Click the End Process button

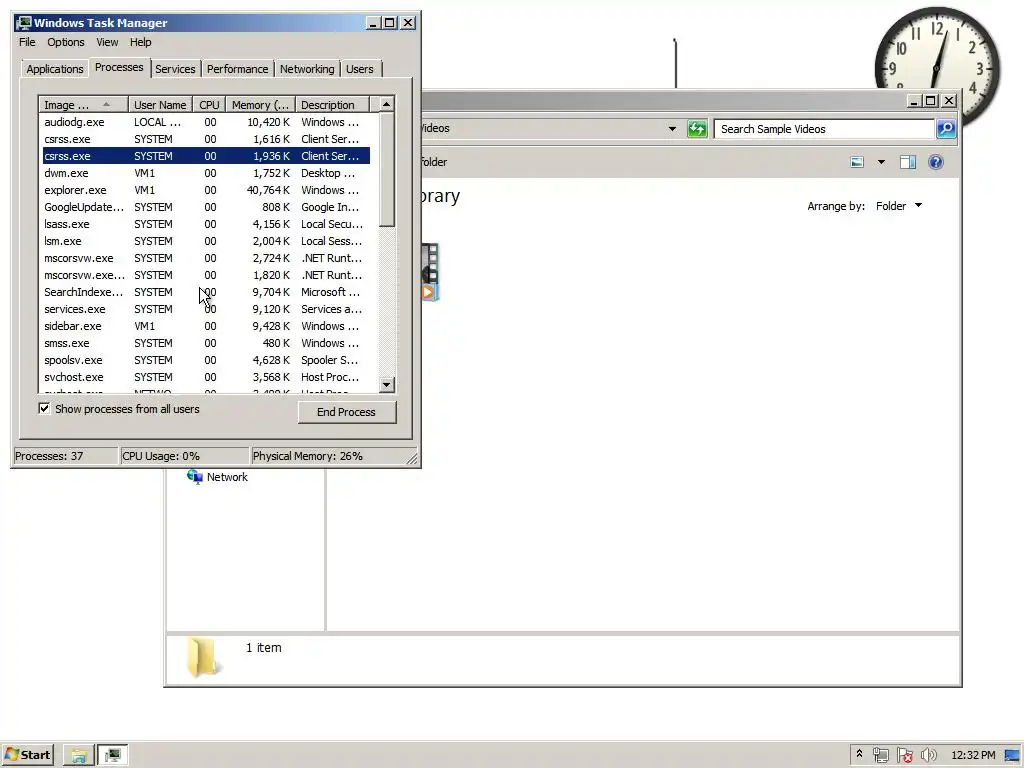pos(347,412)
